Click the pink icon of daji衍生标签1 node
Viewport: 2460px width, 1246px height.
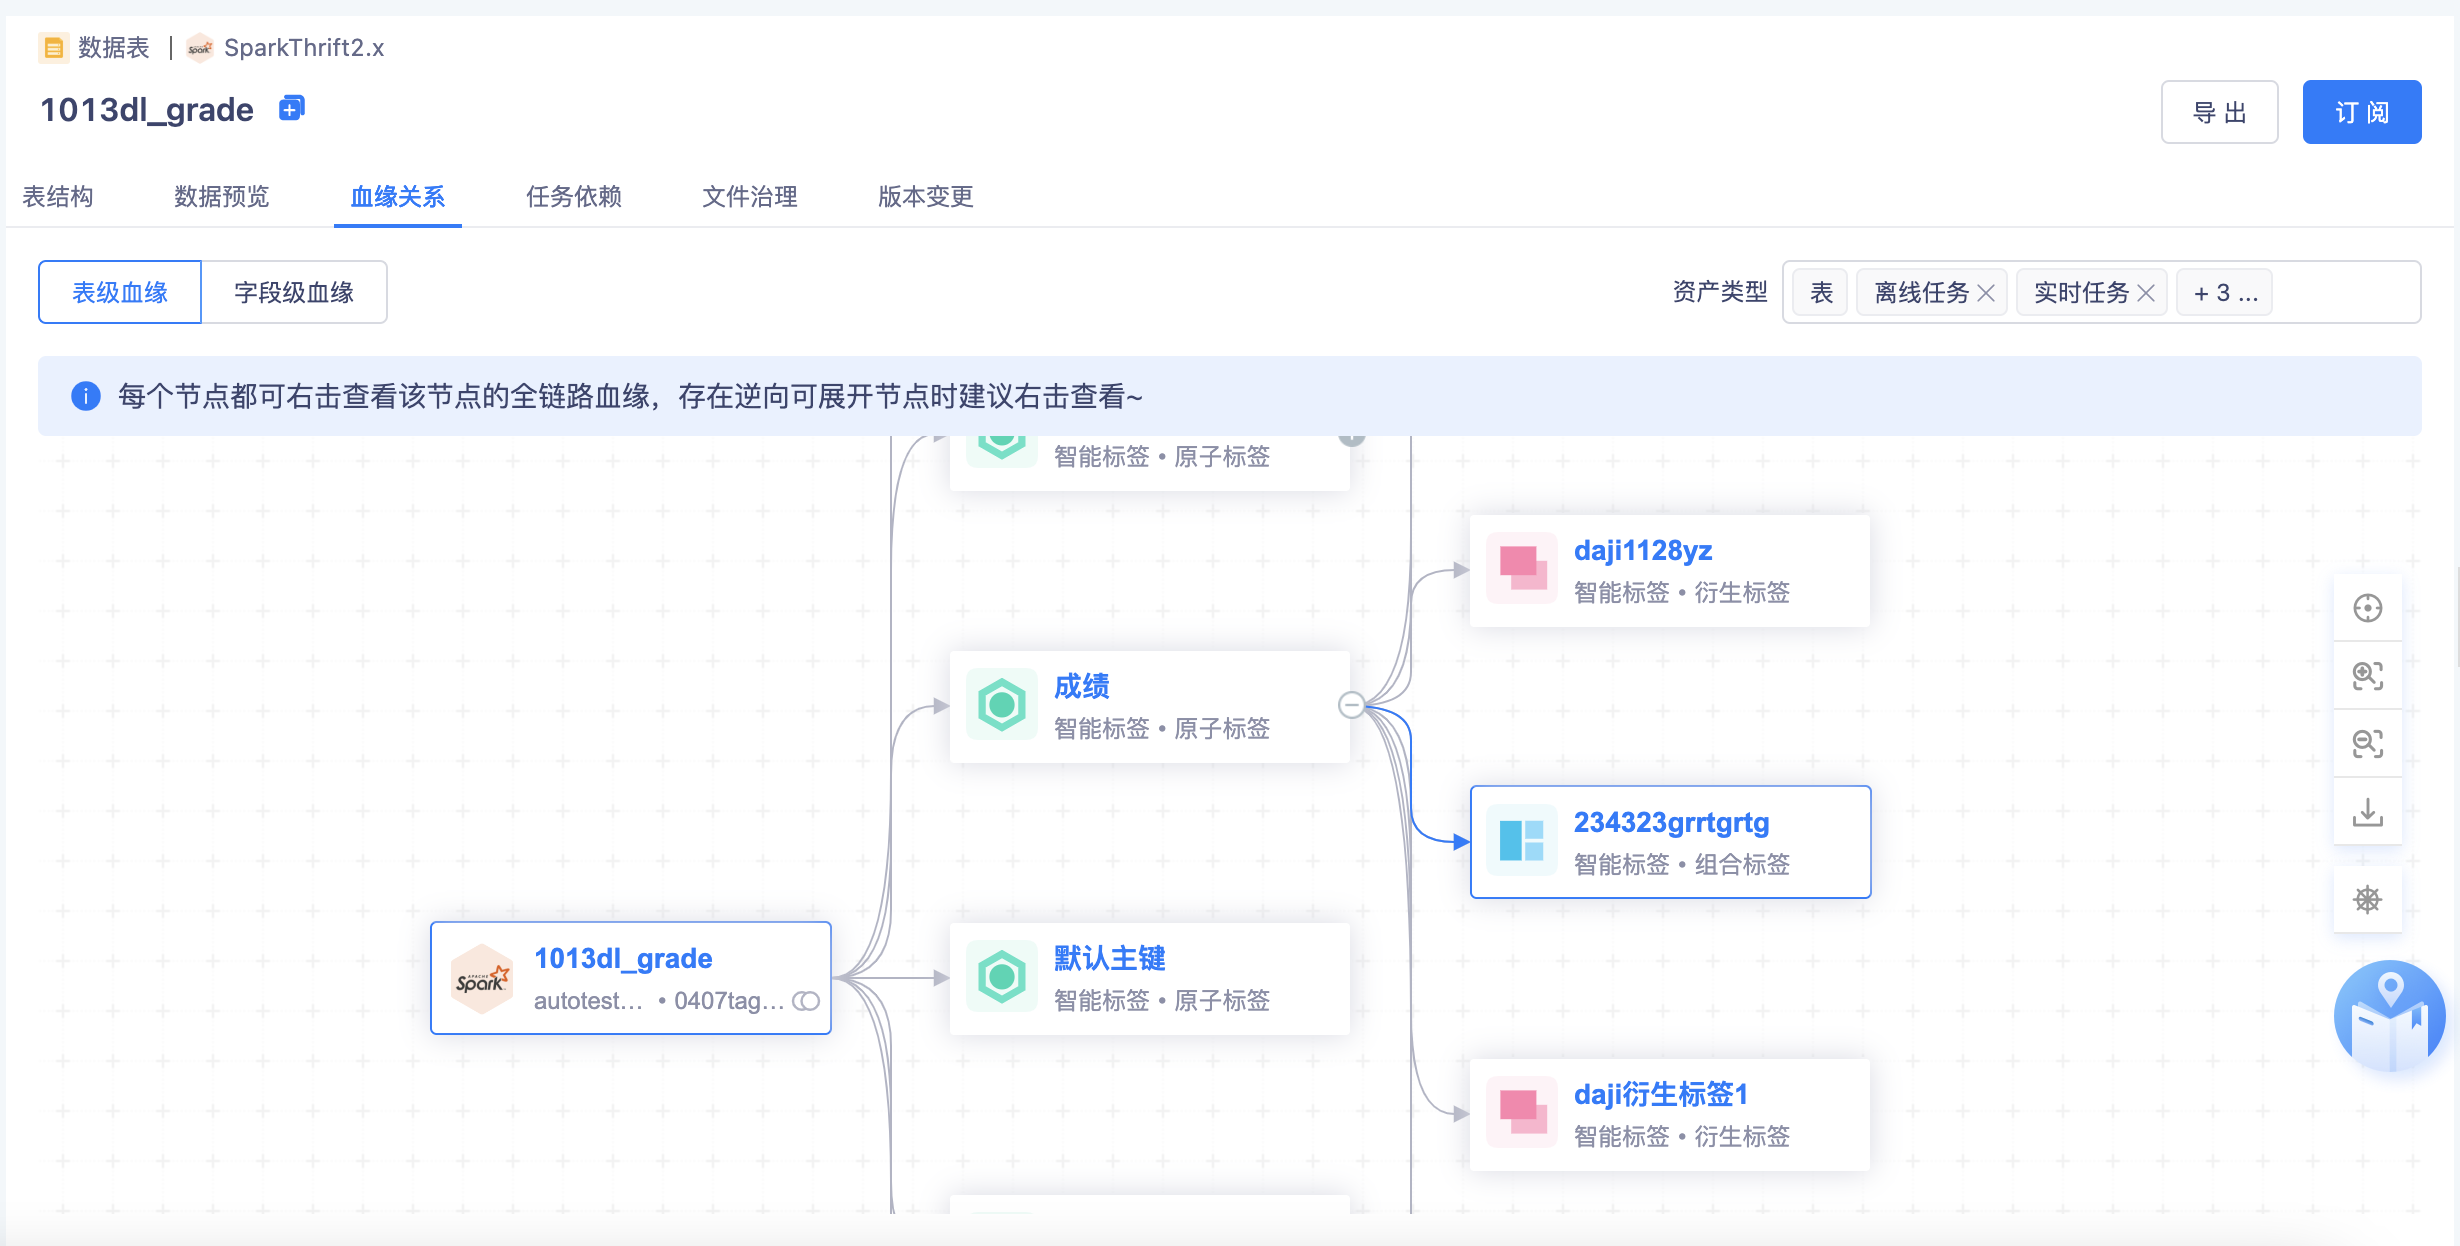point(1522,1112)
